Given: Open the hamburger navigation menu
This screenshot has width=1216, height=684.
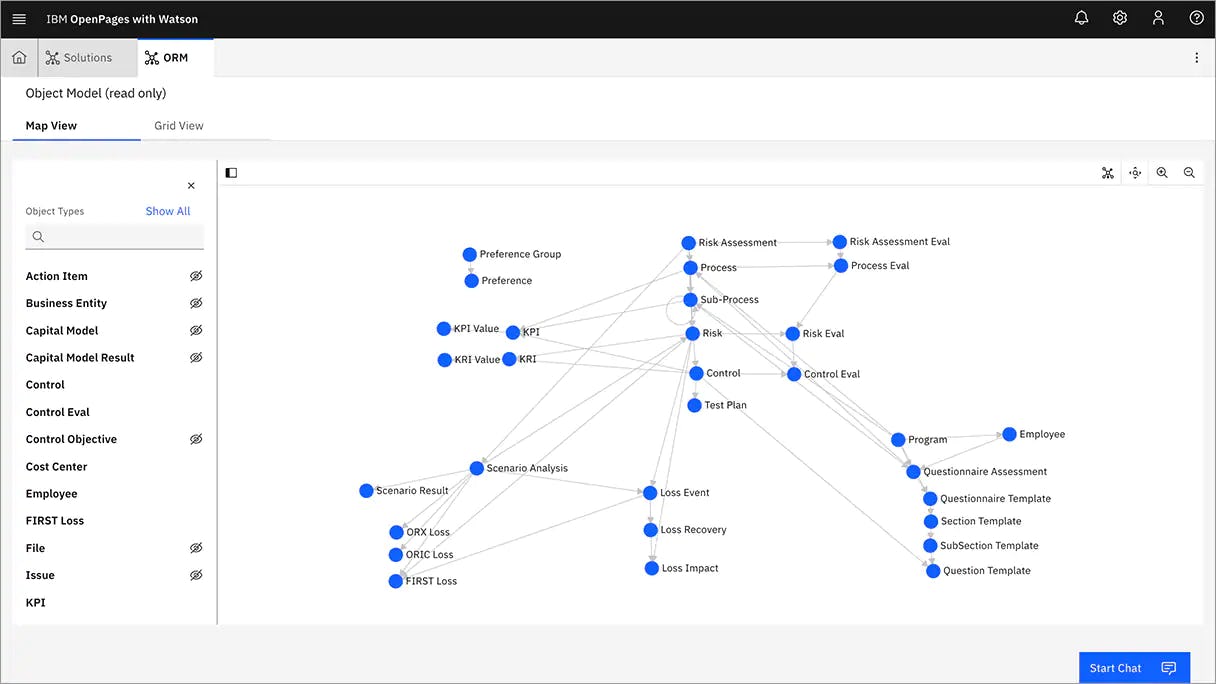Looking at the screenshot, I should point(18,17).
